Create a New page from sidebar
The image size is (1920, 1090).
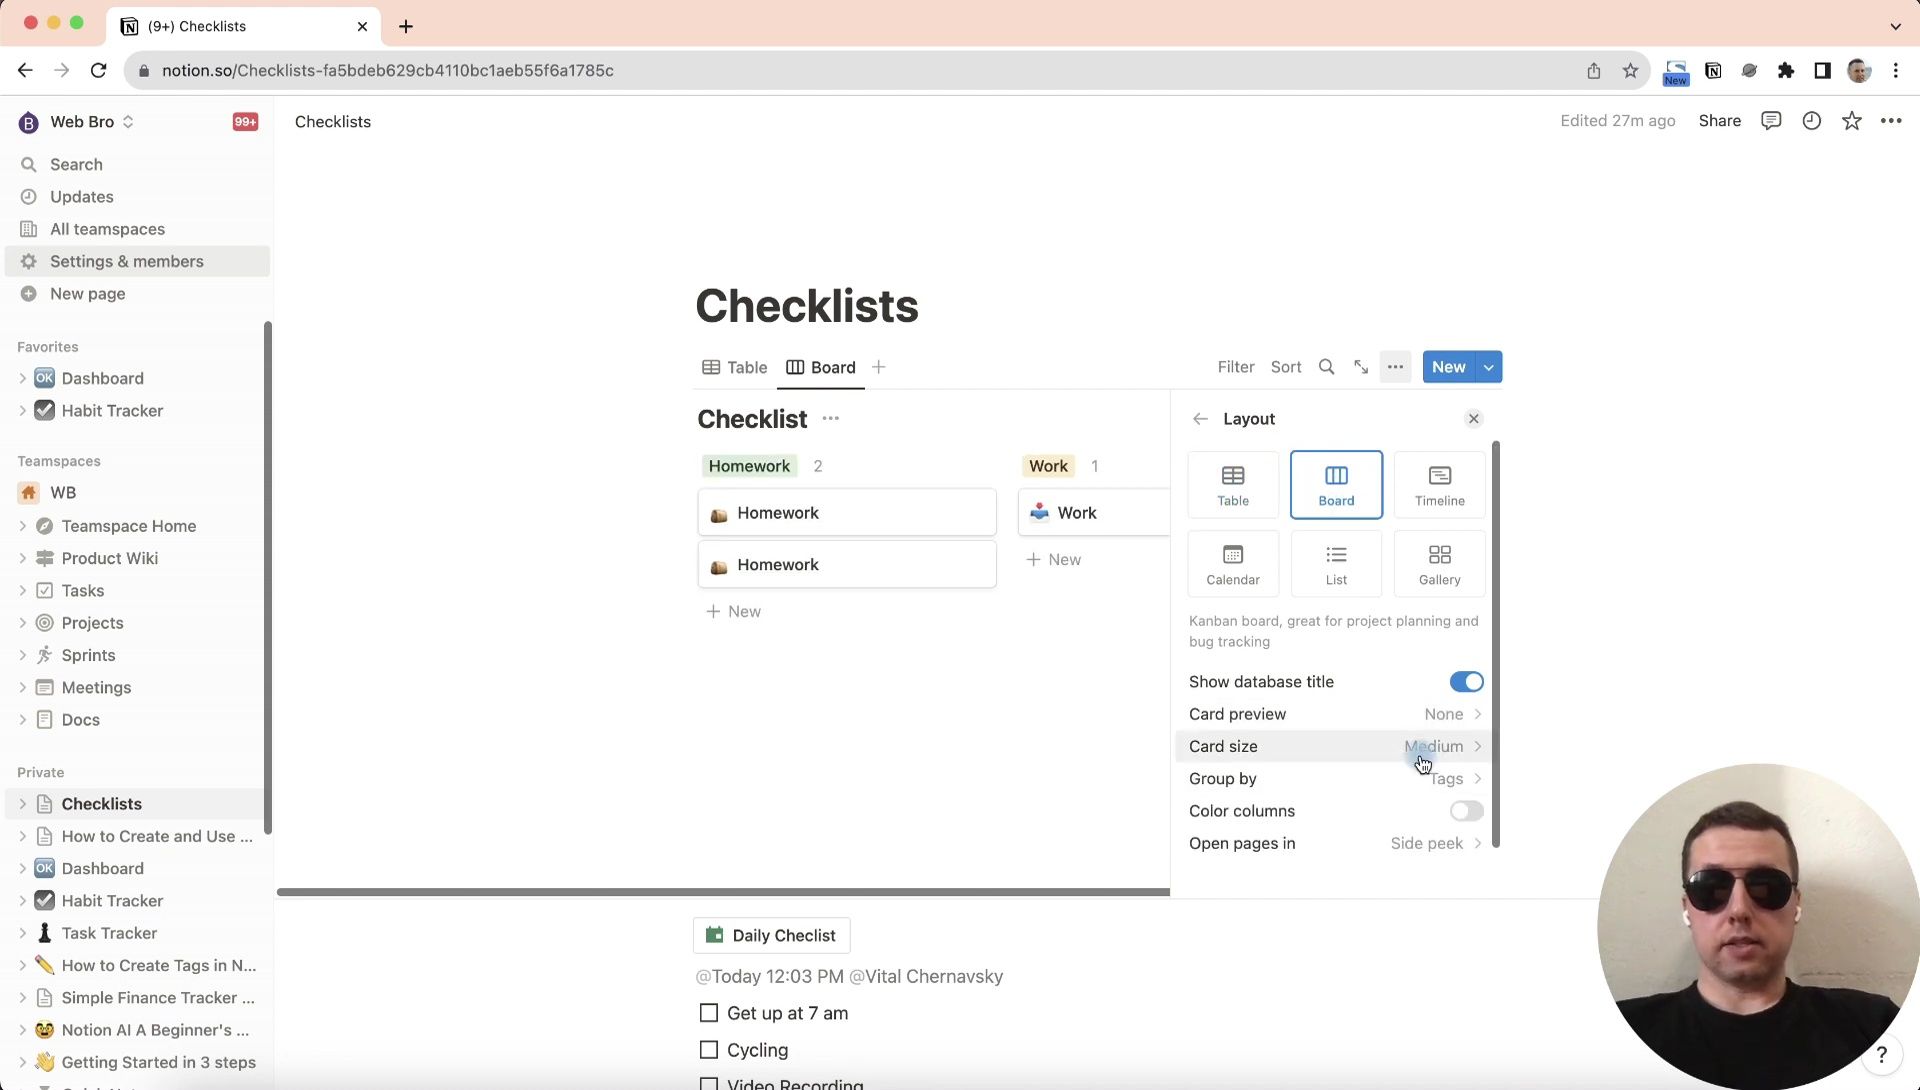click(137, 294)
